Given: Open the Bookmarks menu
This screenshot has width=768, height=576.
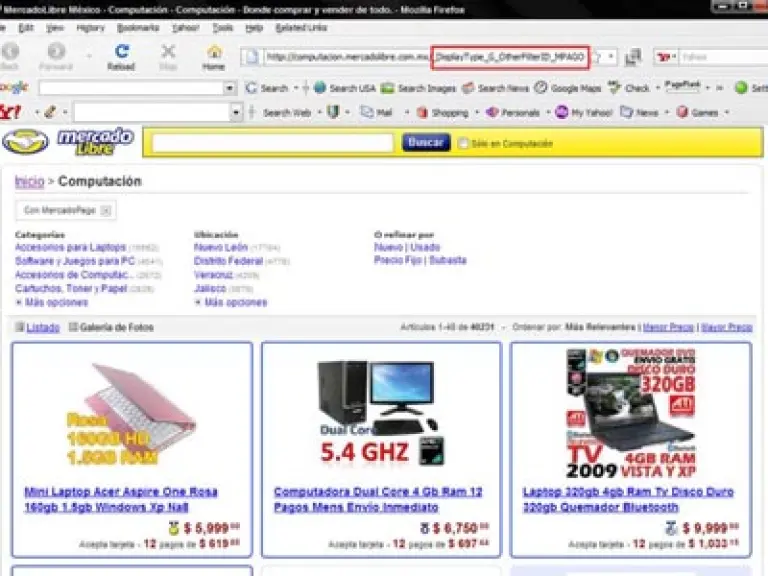Looking at the screenshot, I should (137, 28).
